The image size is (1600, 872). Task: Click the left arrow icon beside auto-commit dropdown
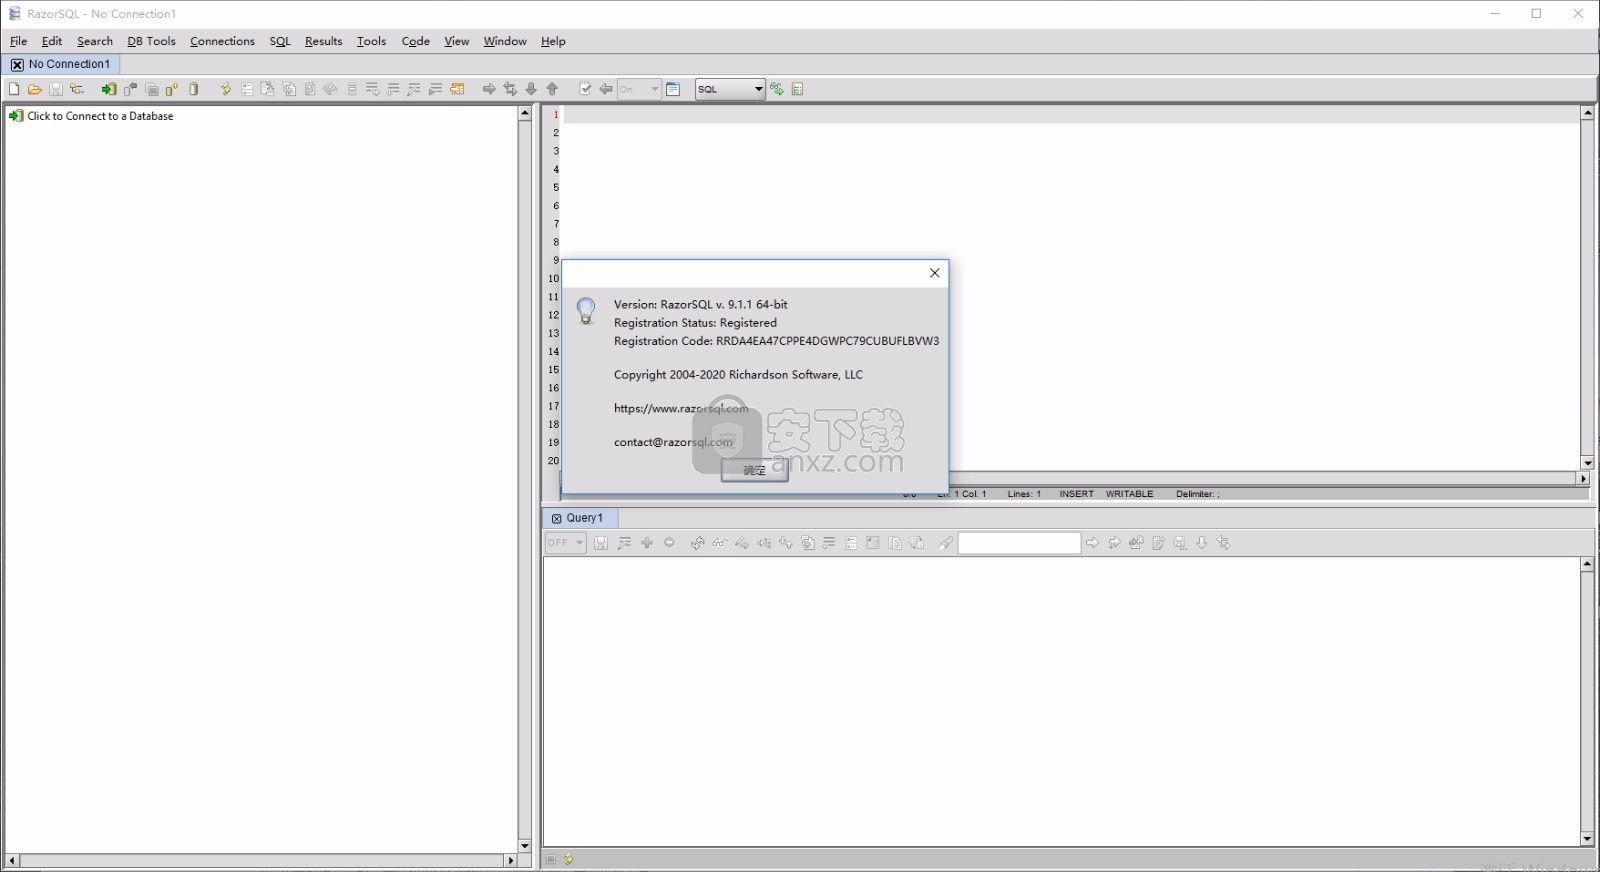606,89
